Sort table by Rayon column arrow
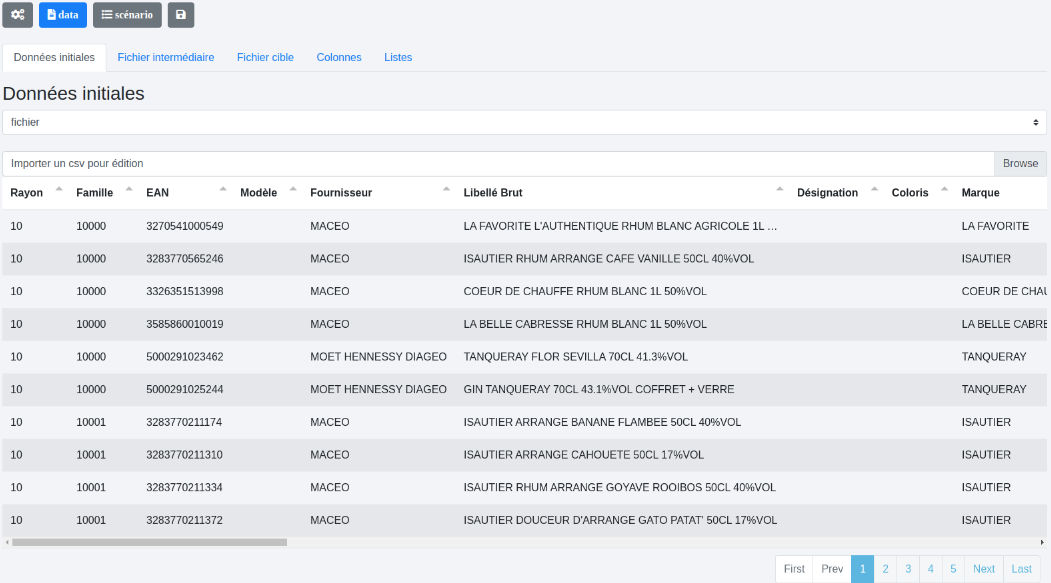The image size is (1051, 583). pyautogui.click(x=58, y=189)
